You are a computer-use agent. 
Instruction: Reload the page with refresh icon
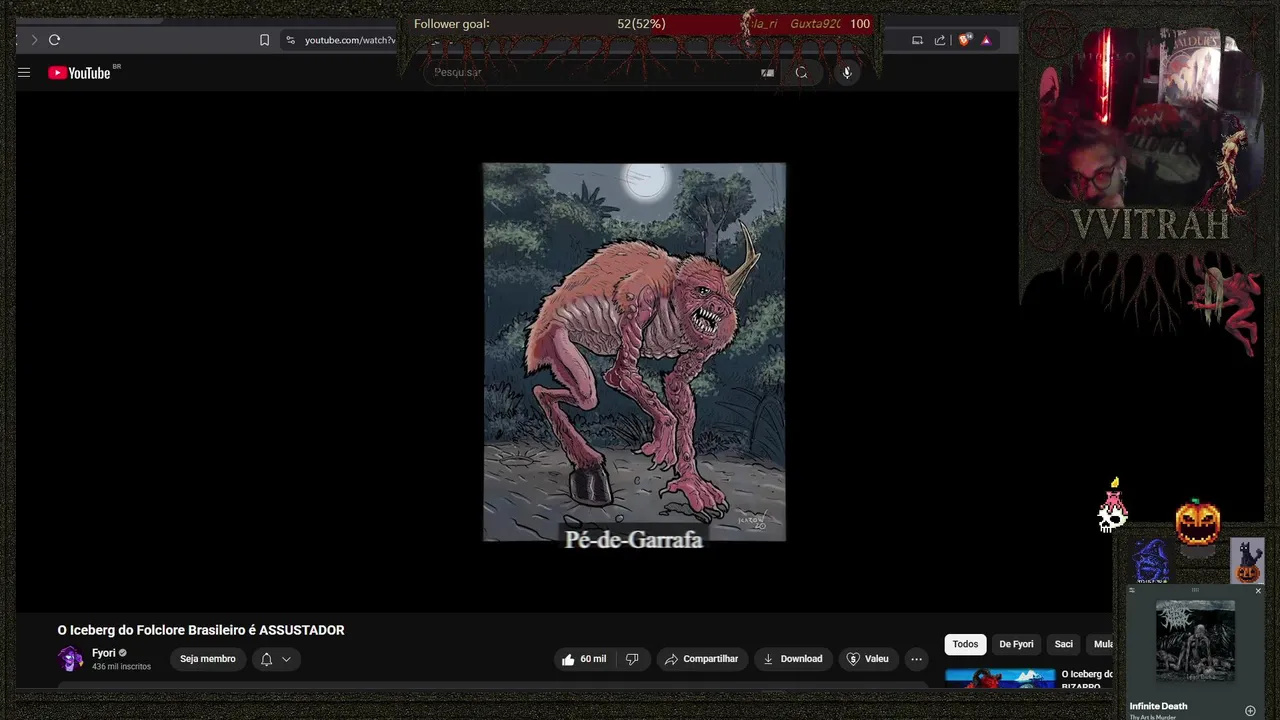[x=54, y=40]
